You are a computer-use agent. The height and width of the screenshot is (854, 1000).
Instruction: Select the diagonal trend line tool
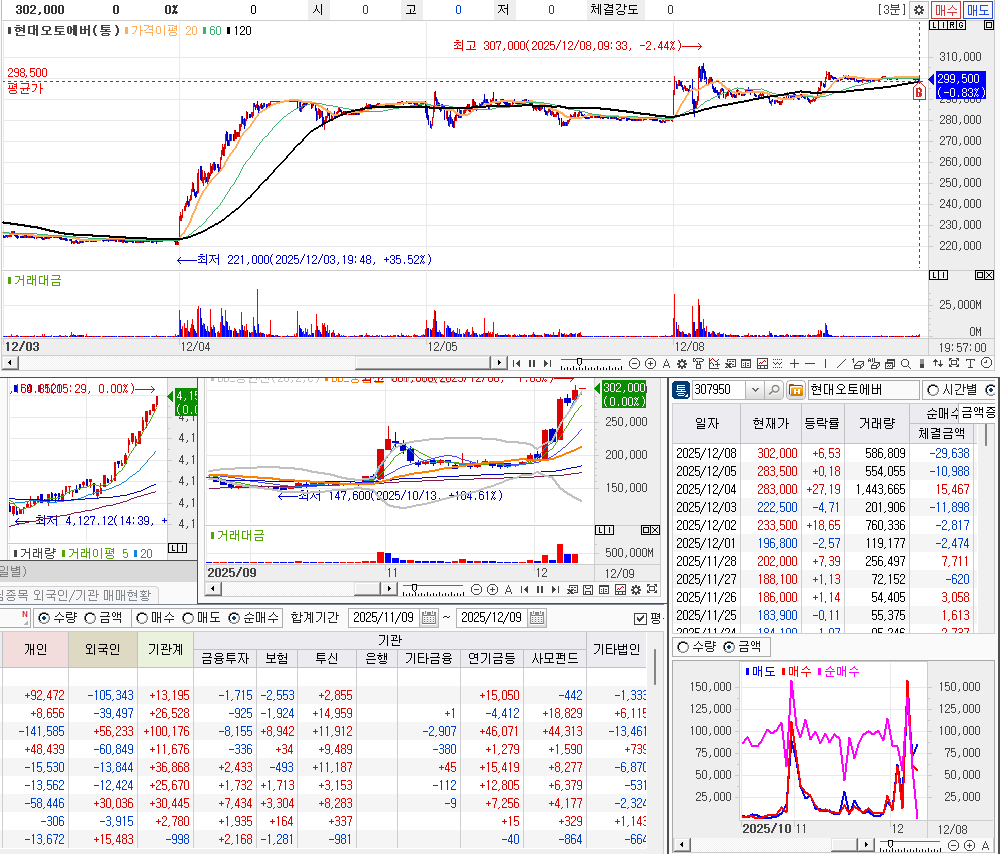coord(841,364)
